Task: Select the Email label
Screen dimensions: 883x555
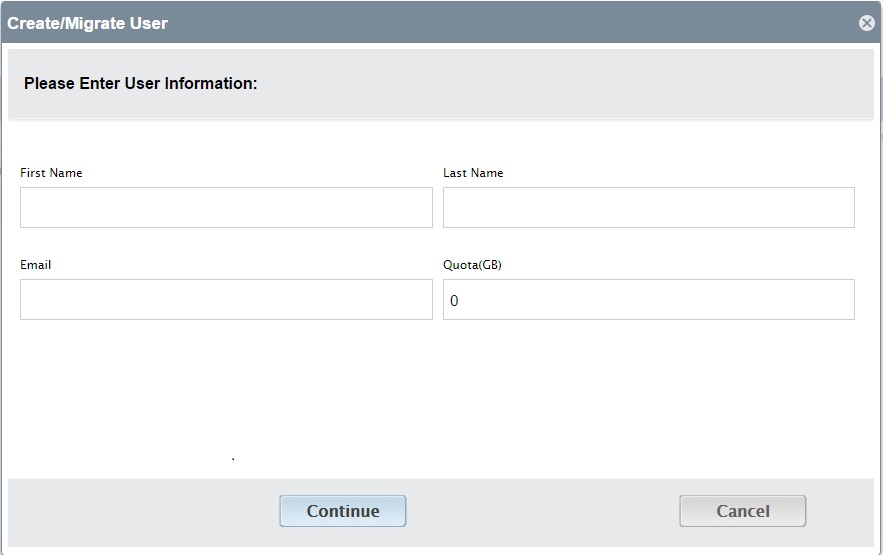Action: [x=35, y=265]
